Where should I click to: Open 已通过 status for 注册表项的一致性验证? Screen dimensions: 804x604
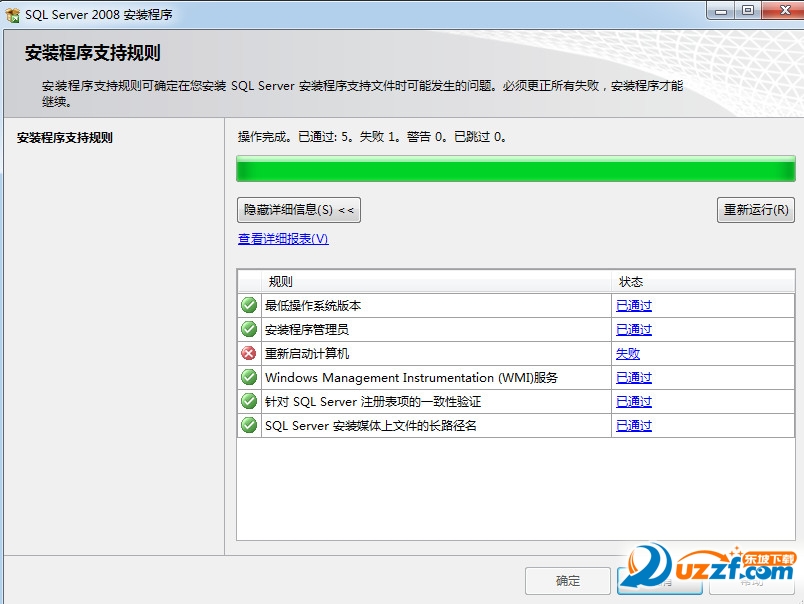634,402
